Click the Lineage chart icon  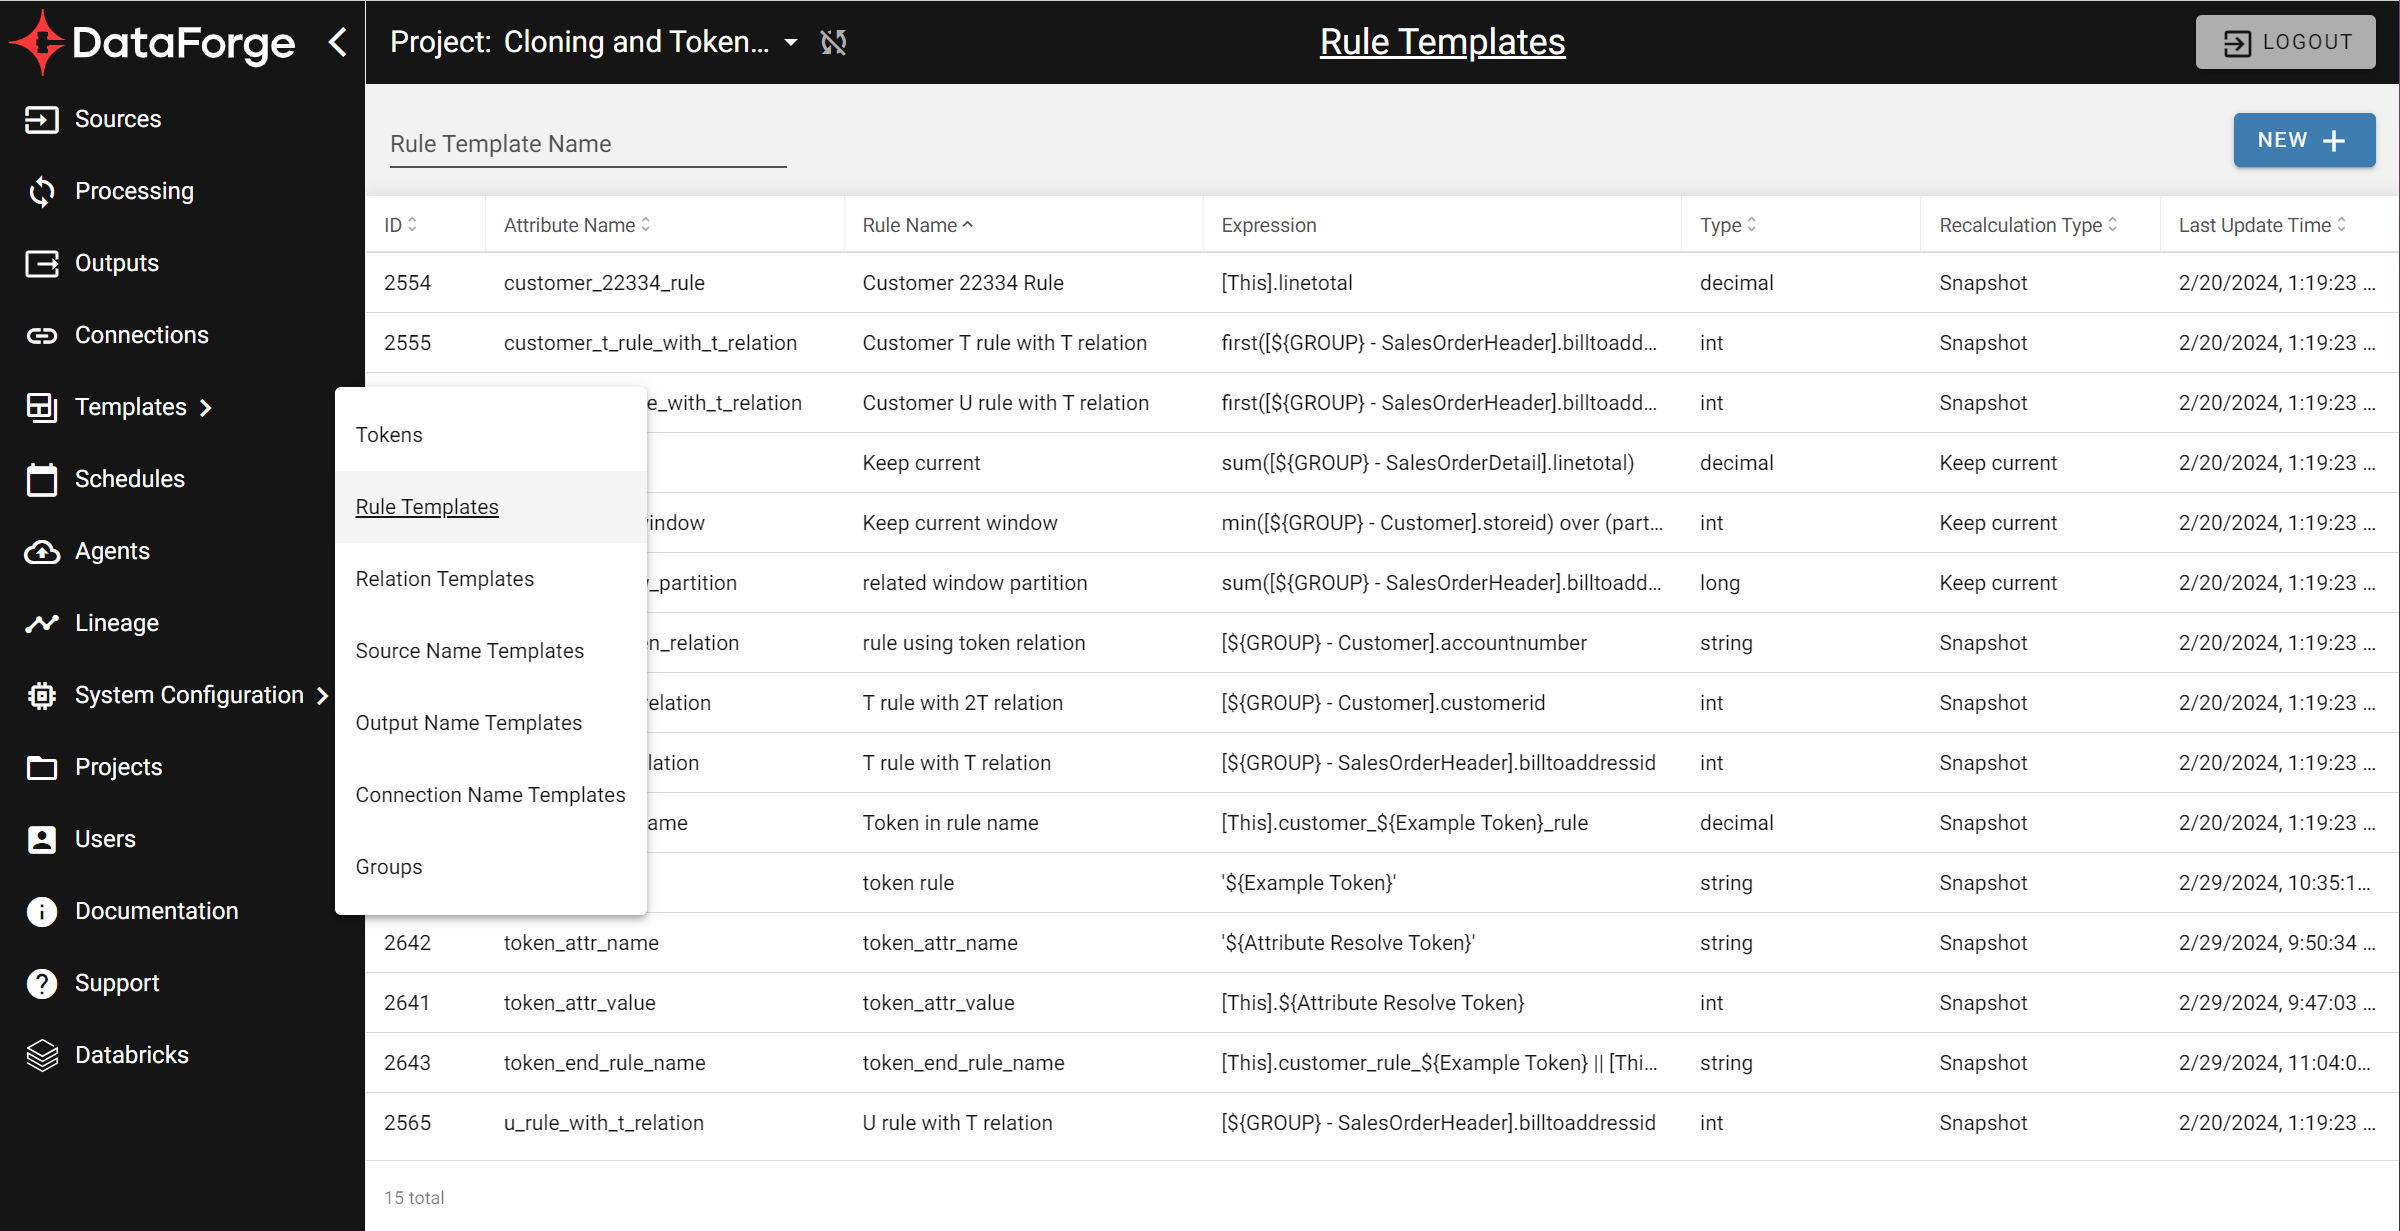click(41, 623)
